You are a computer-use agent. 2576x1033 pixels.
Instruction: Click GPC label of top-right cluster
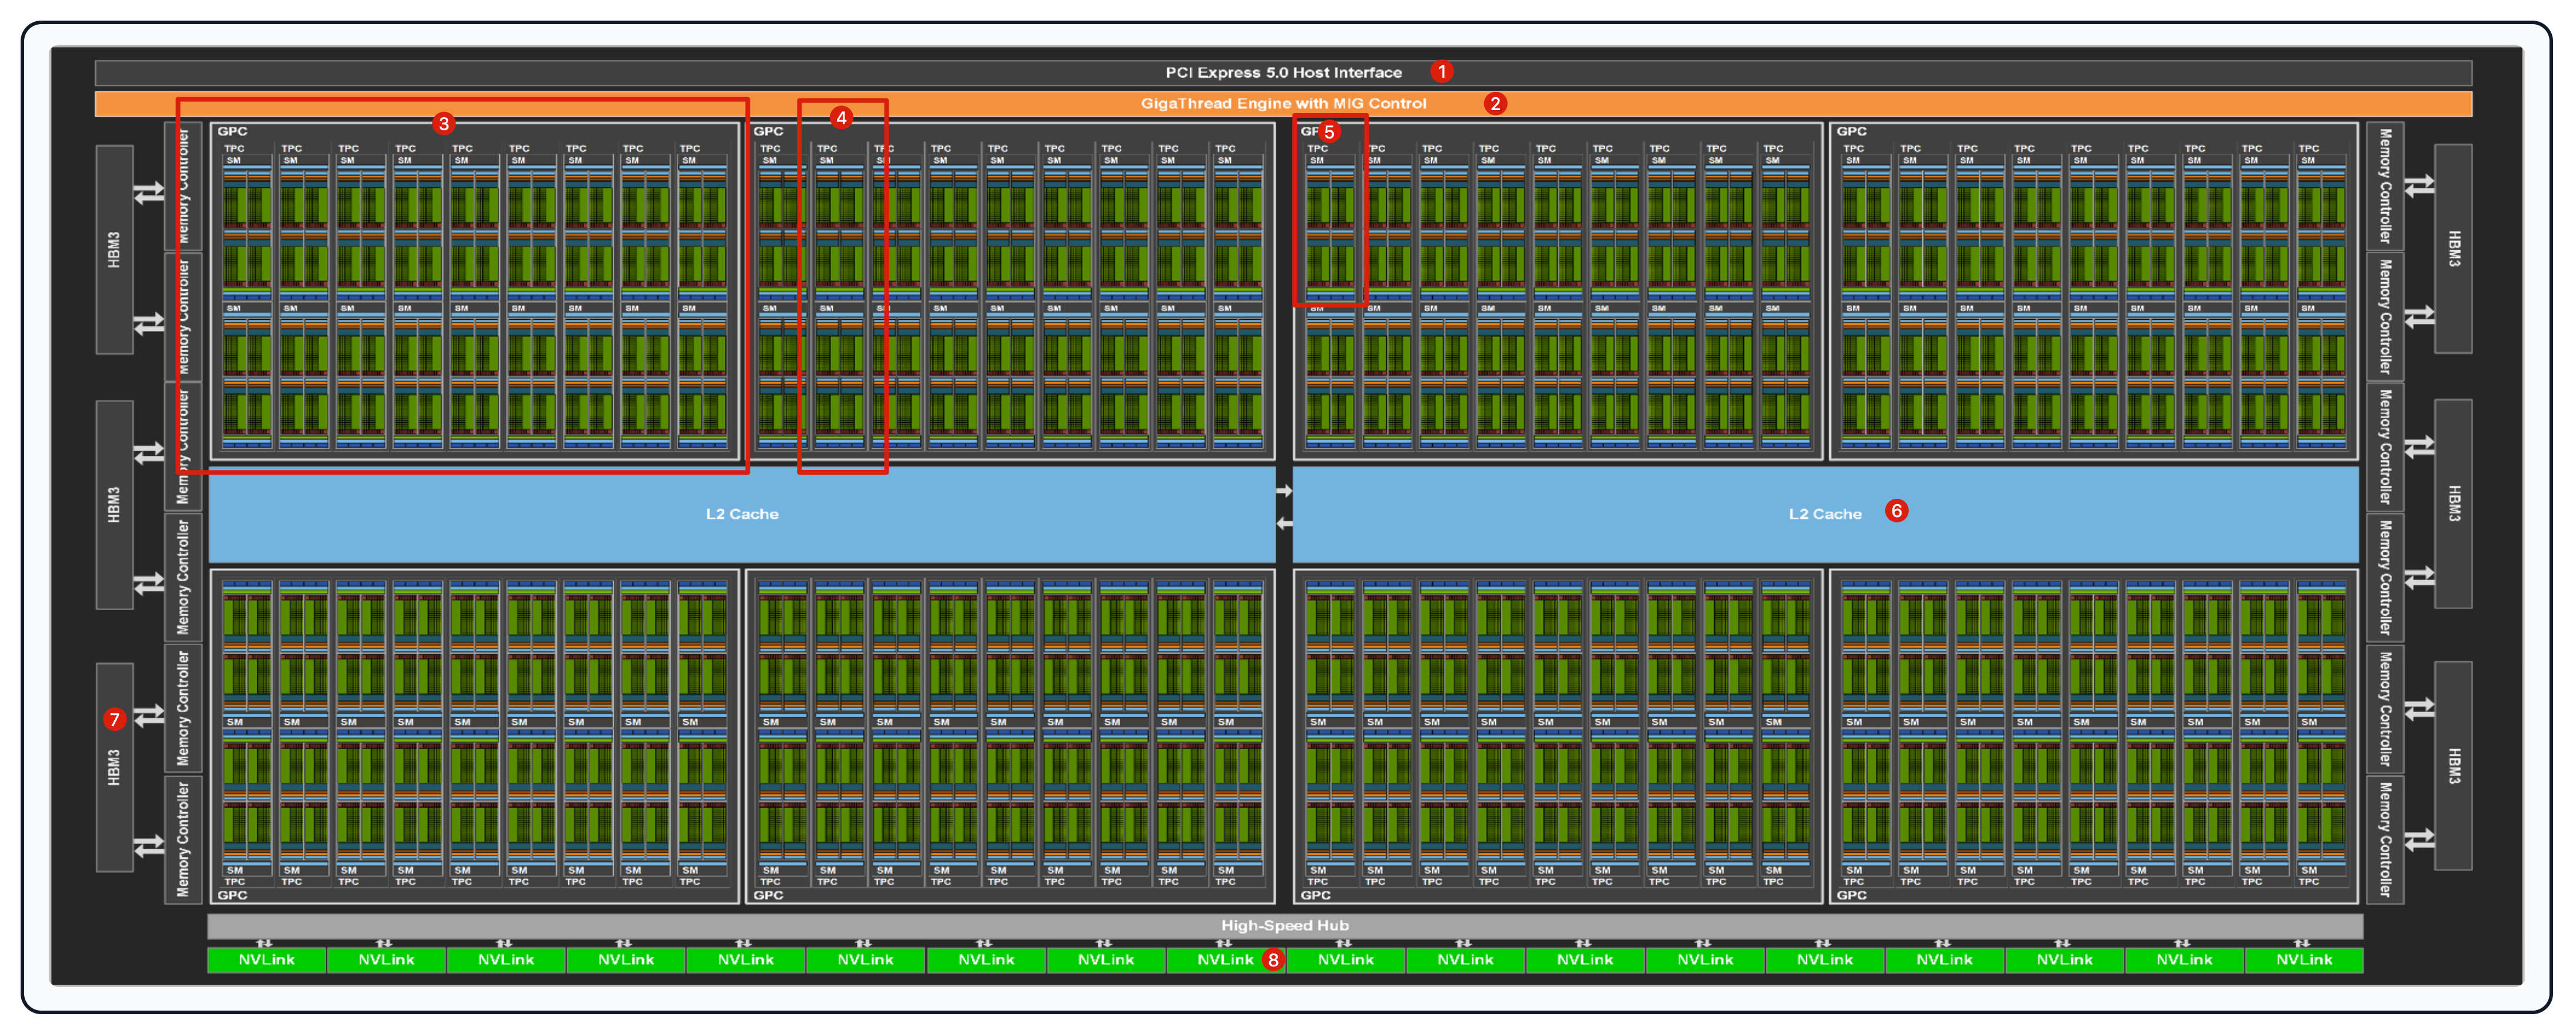1851,131
